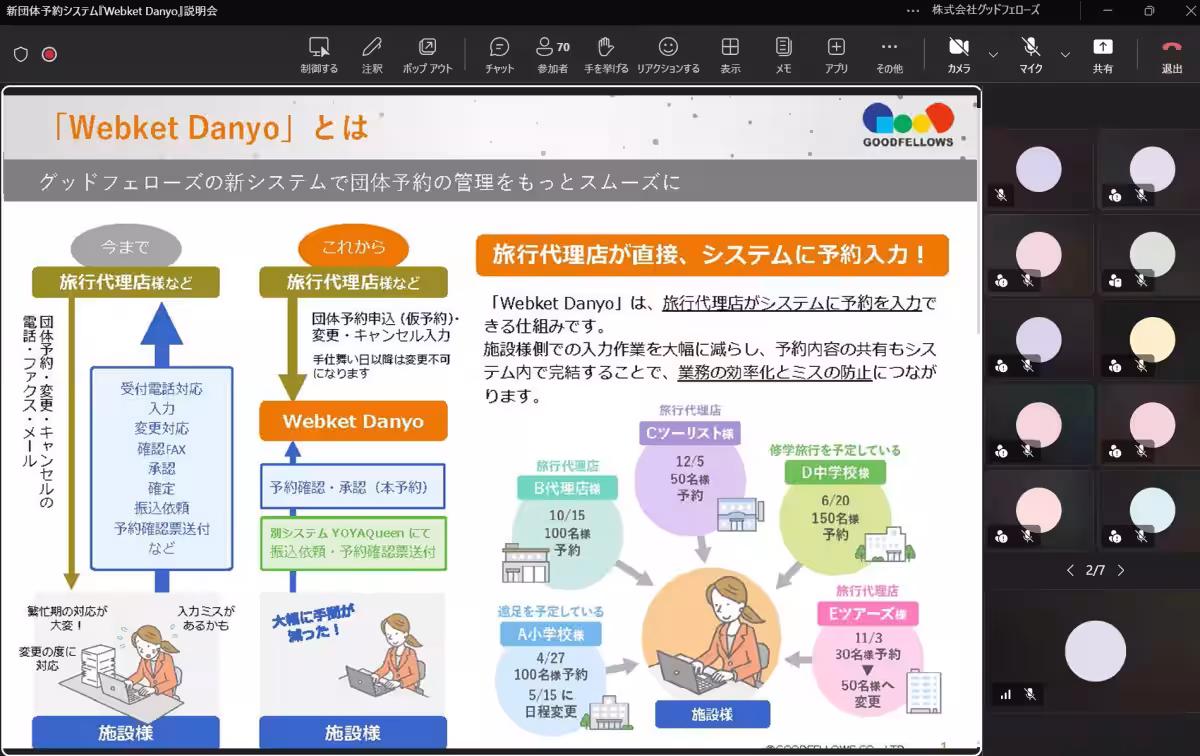1200x756 pixels.
Task: Click the orange 旅行代理店が直接、システムに予約入力！ banner
Action: click(712, 255)
